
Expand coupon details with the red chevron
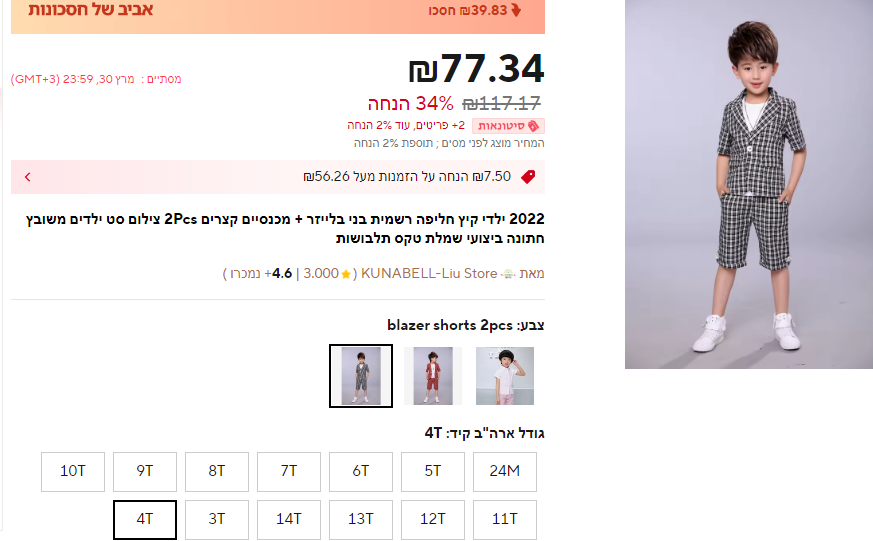tap(27, 177)
